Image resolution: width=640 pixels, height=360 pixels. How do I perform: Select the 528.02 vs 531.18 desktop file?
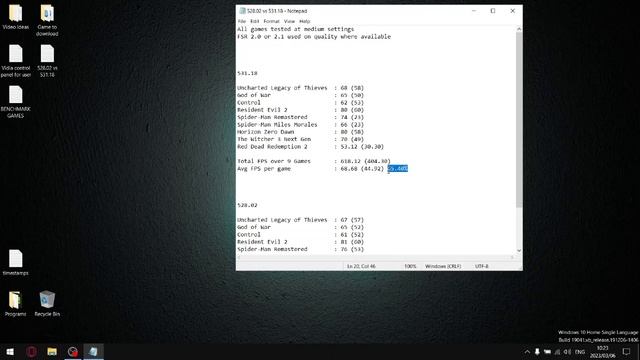47,61
